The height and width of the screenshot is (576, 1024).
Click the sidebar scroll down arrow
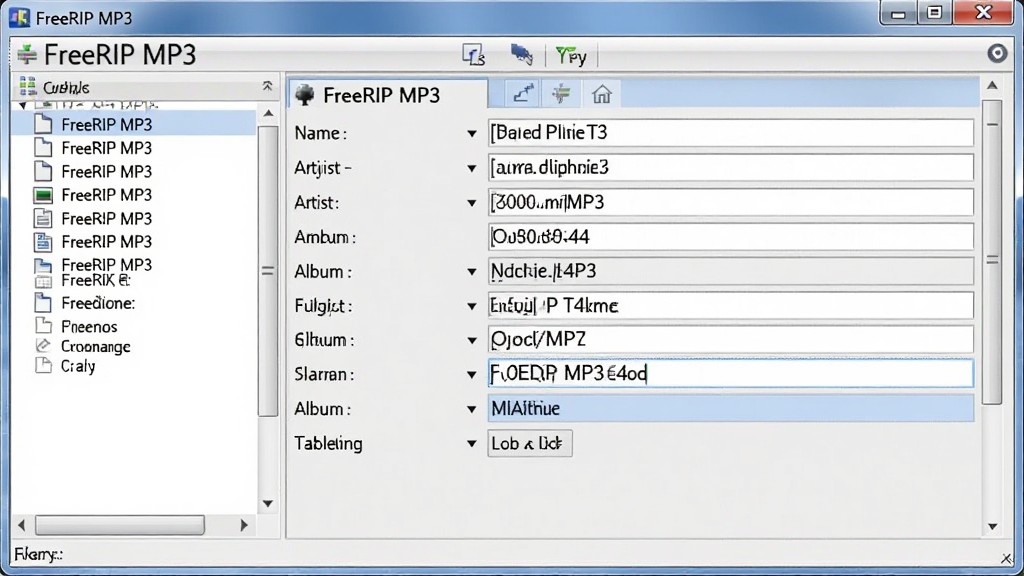[268, 504]
